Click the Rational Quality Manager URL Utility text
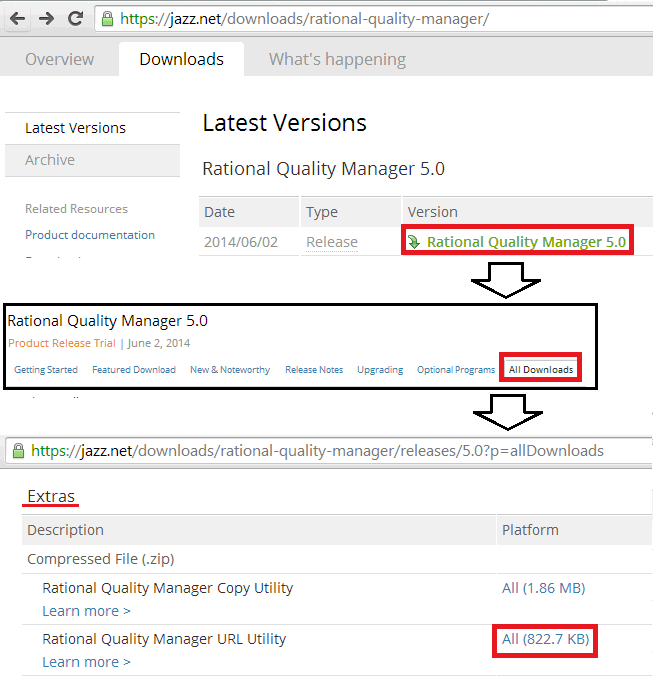 click(x=164, y=639)
